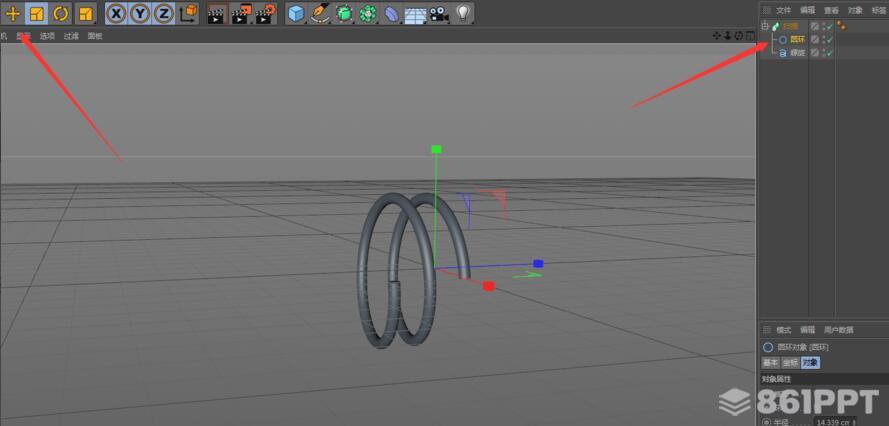Image resolution: width=889 pixels, height=426 pixels.
Task: Add a Cube primitive object
Action: pos(296,14)
